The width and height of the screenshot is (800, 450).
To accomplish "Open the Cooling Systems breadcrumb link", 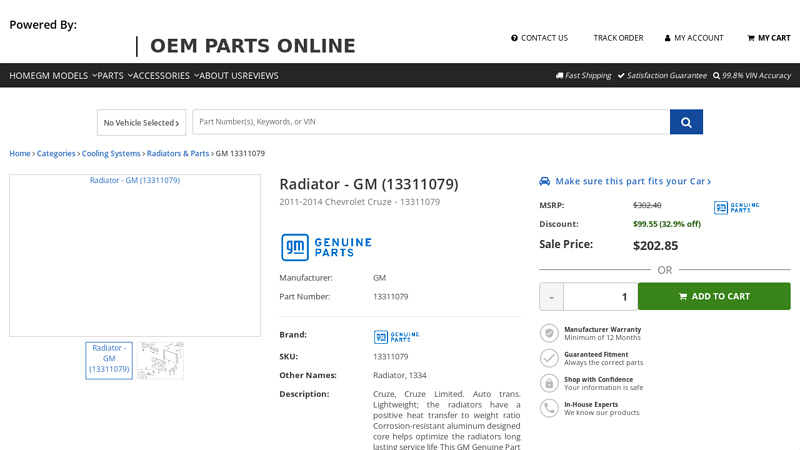I will click(x=111, y=154).
